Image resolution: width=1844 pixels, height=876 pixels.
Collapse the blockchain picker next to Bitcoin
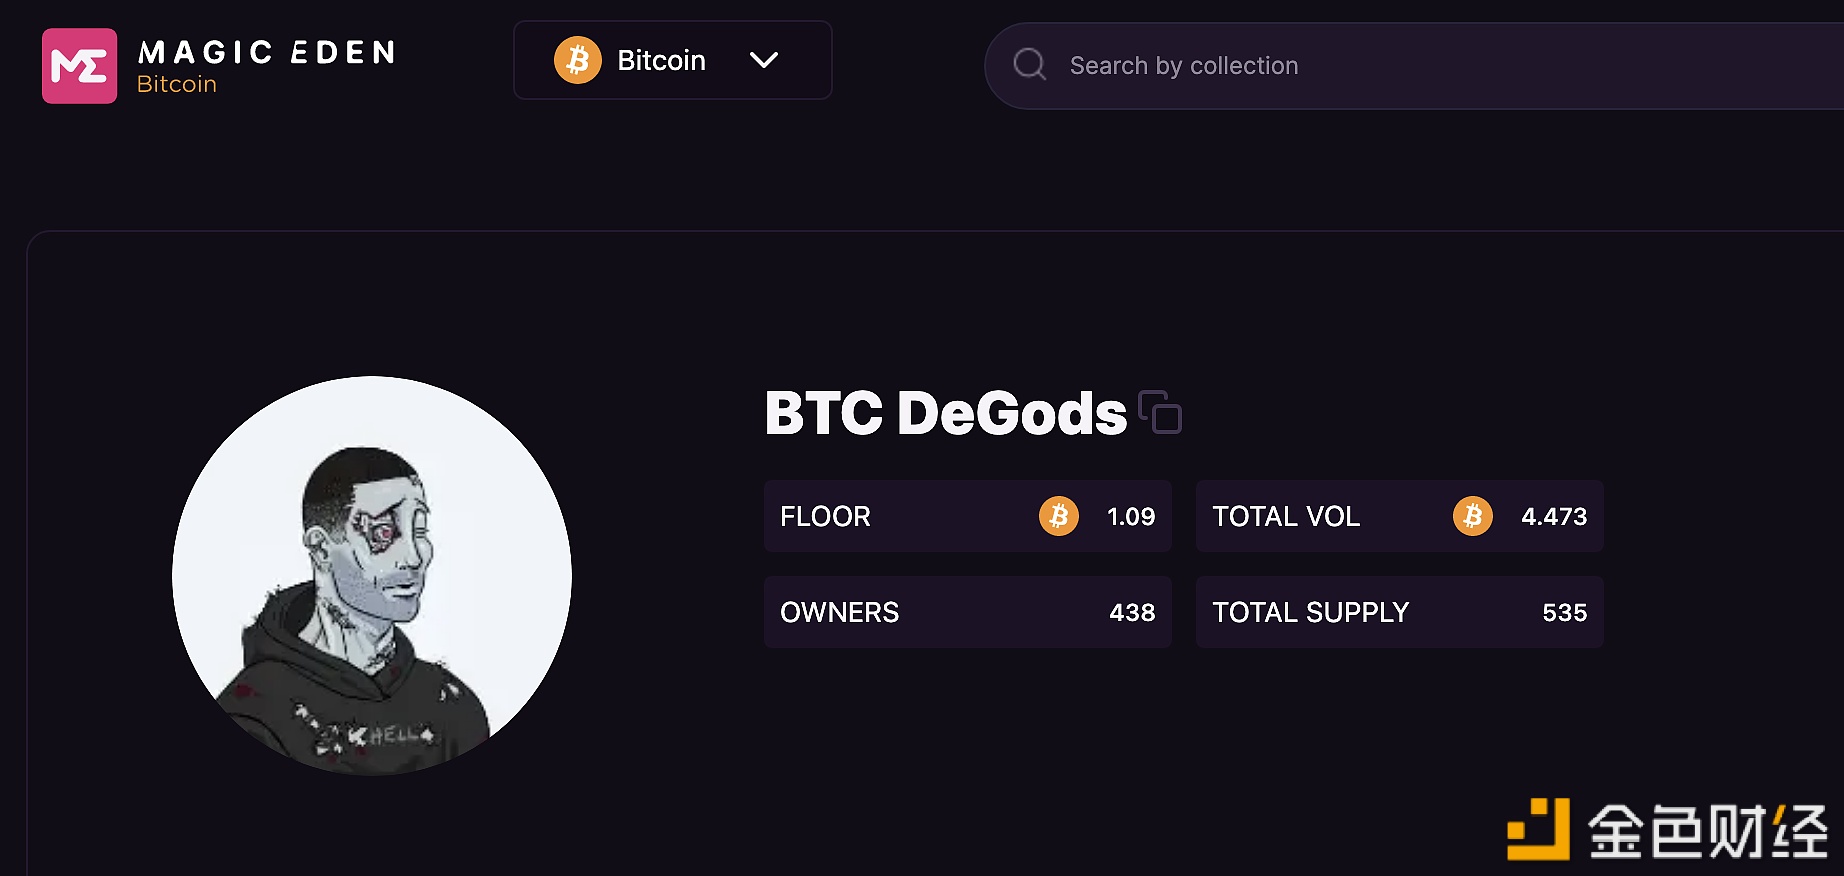click(x=764, y=60)
